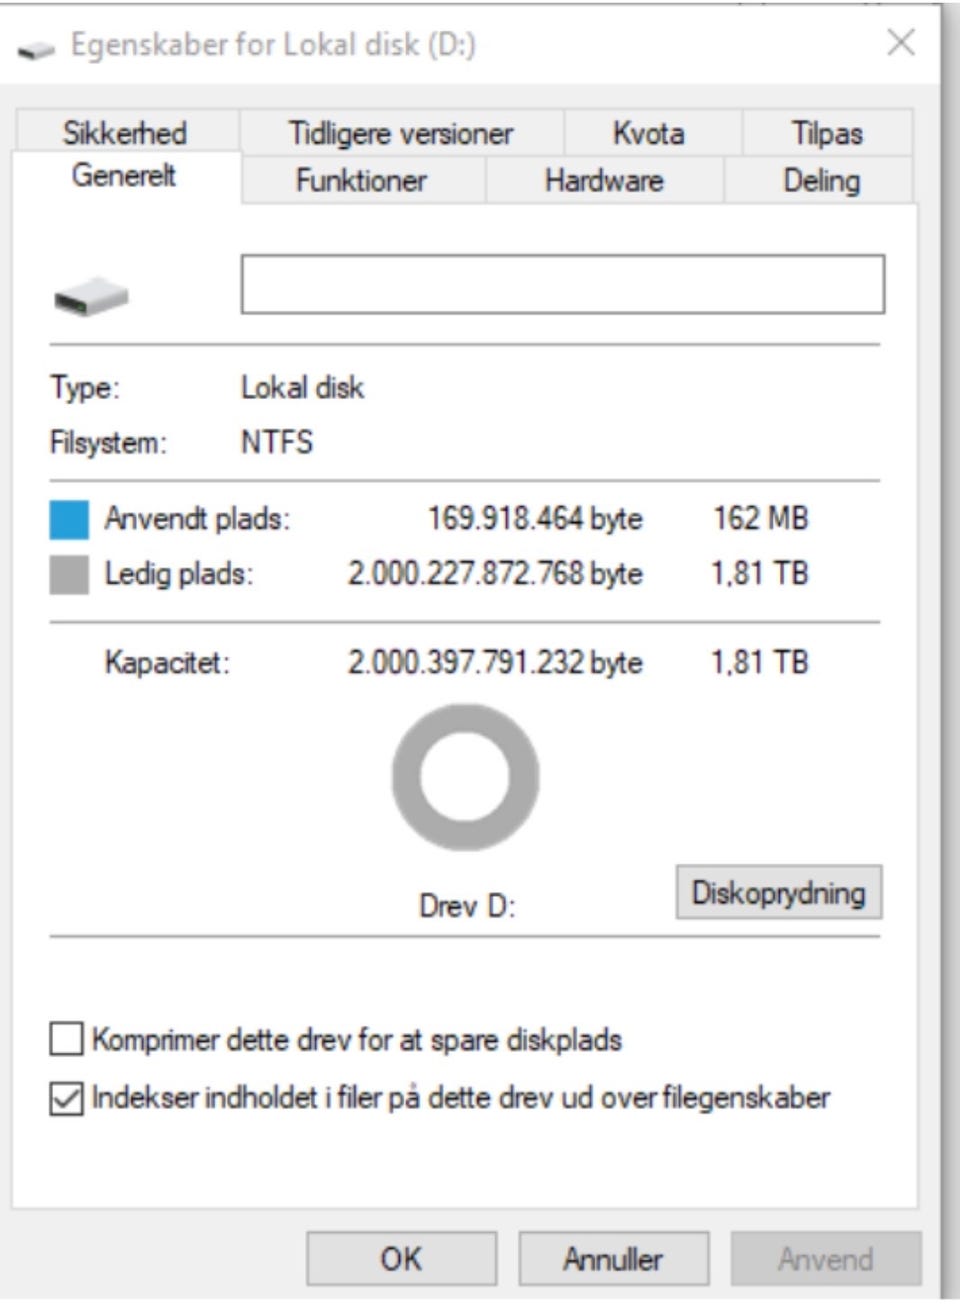Click the drive icon in the title bar
This screenshot has width=960, height=1312.
36,47
